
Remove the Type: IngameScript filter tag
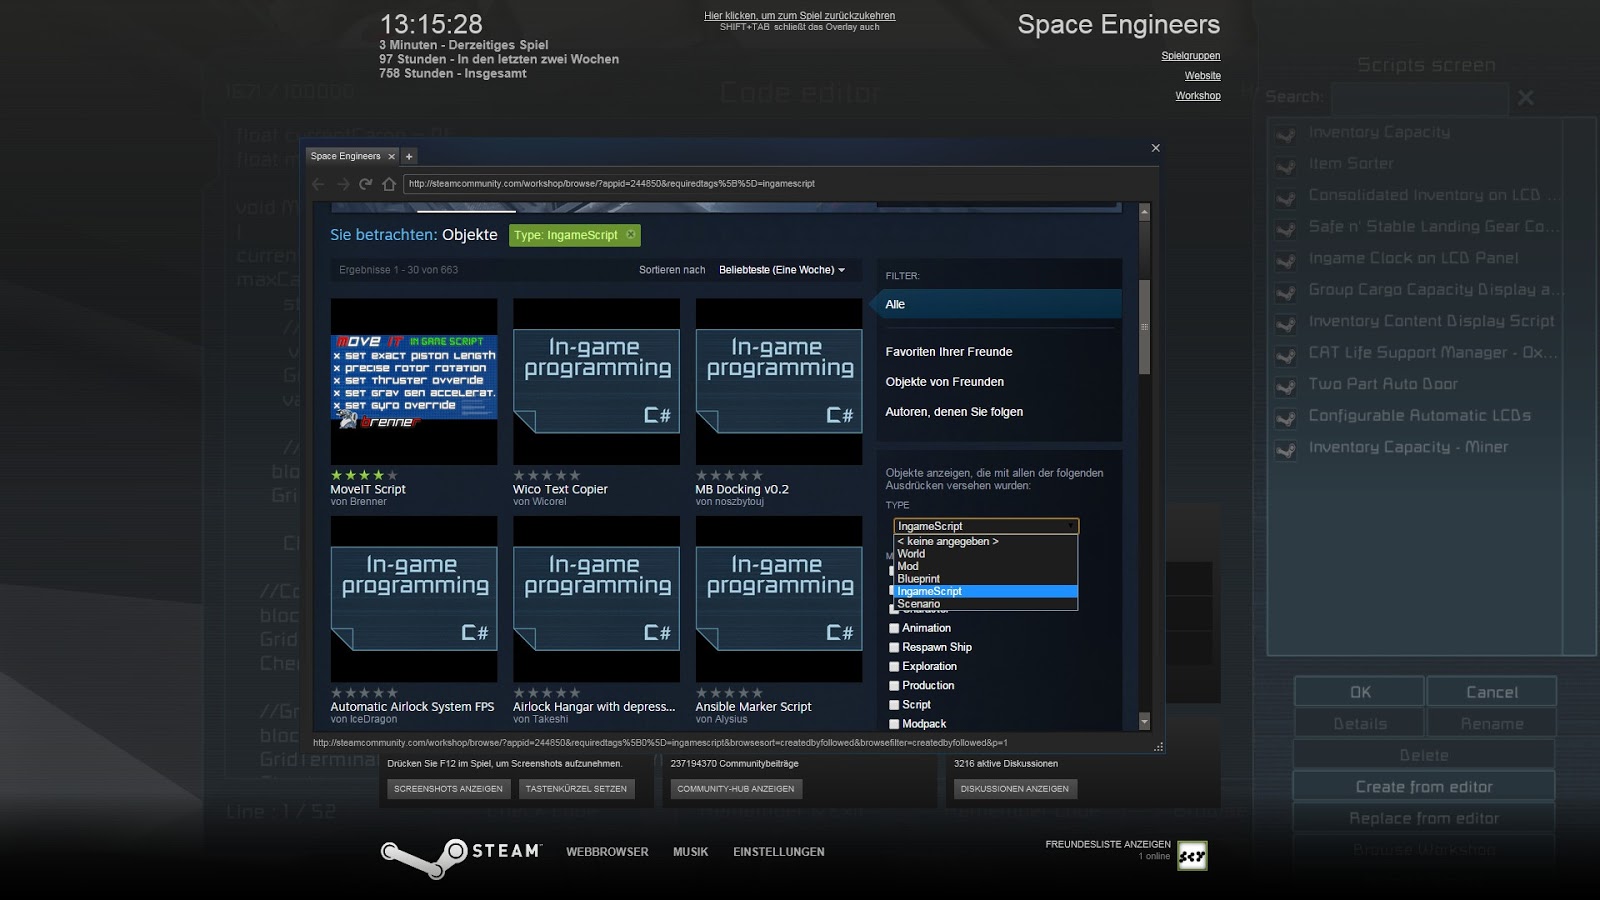(x=630, y=235)
